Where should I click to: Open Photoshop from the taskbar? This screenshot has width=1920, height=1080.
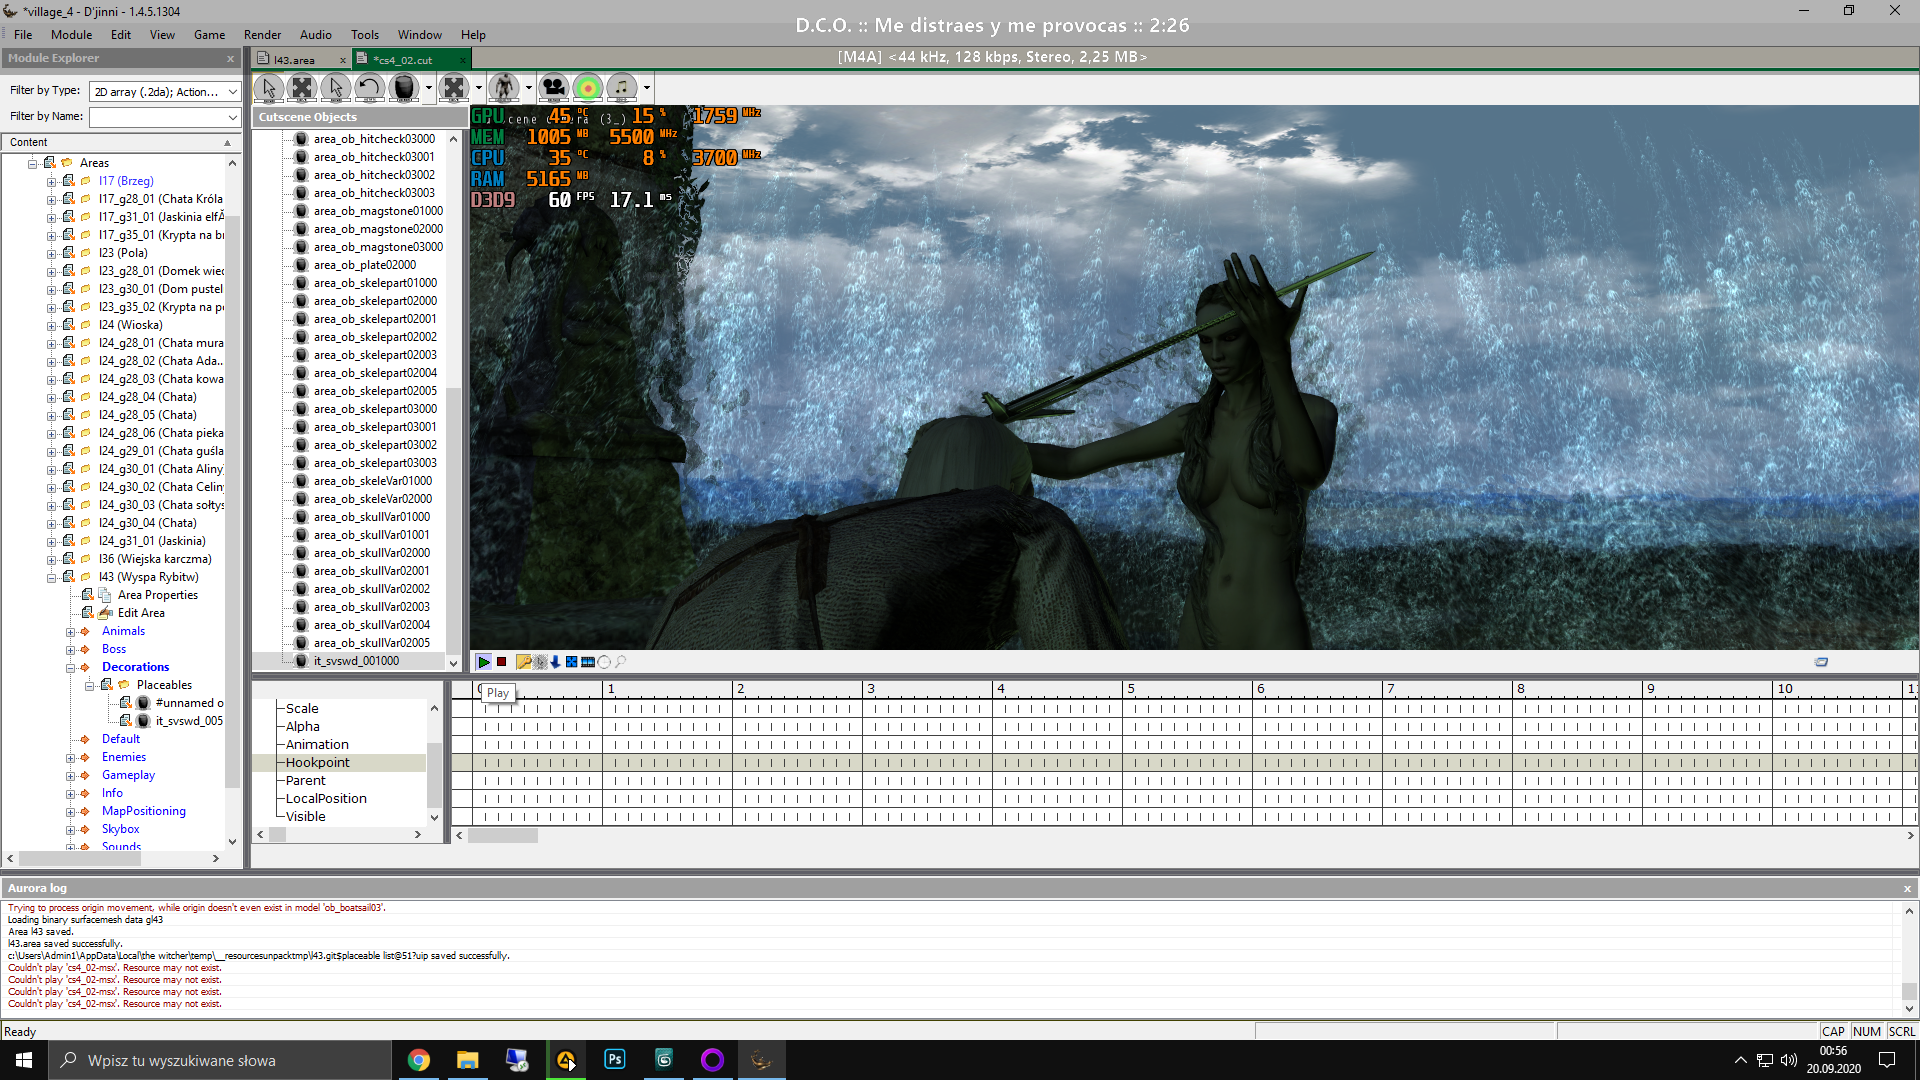(x=614, y=1060)
